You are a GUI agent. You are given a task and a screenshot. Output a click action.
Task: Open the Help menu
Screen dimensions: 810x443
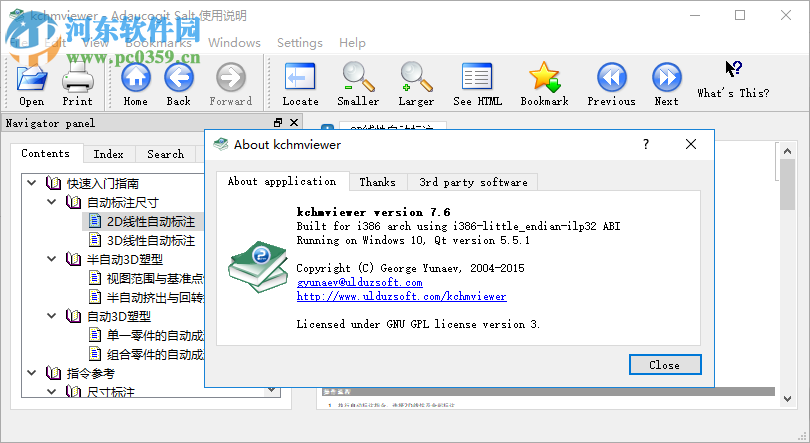pos(352,42)
